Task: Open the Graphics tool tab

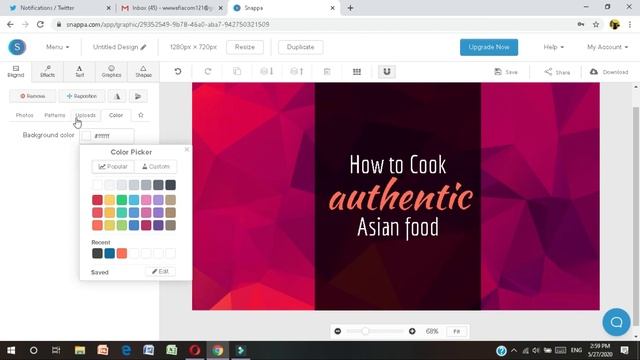Action: click(111, 71)
